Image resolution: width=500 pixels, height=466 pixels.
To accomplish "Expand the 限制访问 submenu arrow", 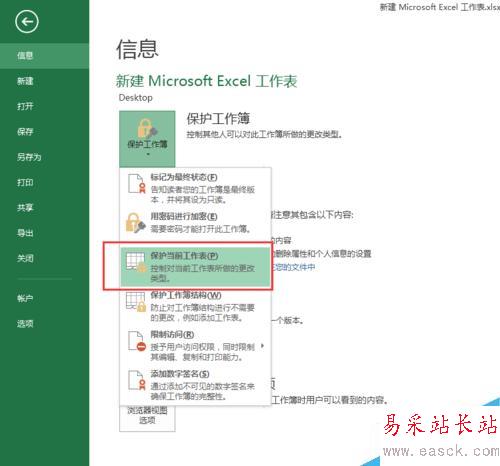I will (x=263, y=346).
